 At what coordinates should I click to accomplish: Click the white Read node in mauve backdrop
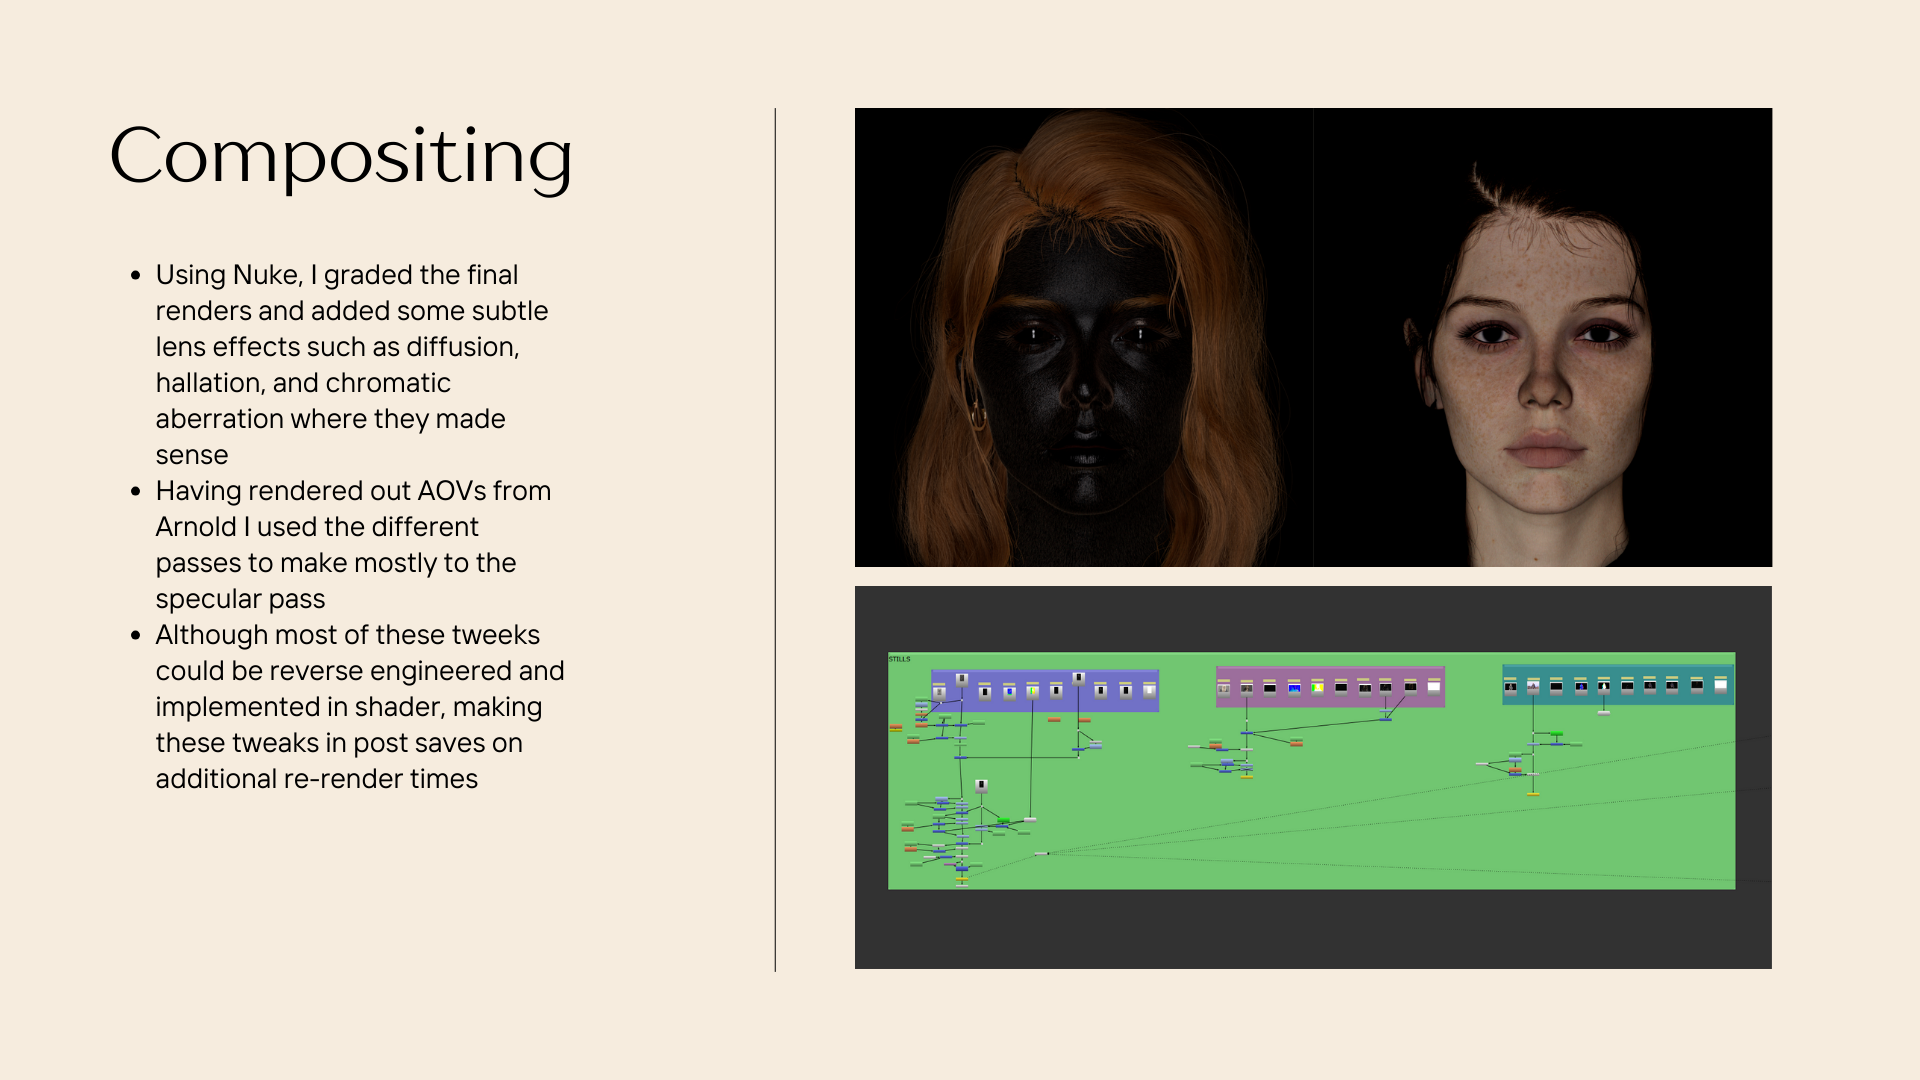coord(1433,687)
